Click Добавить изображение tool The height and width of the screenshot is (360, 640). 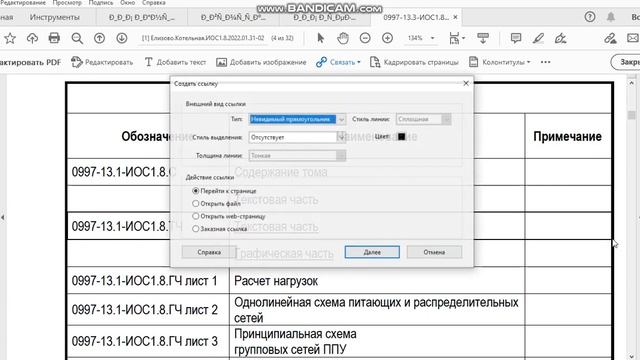pyautogui.click(x=261, y=62)
